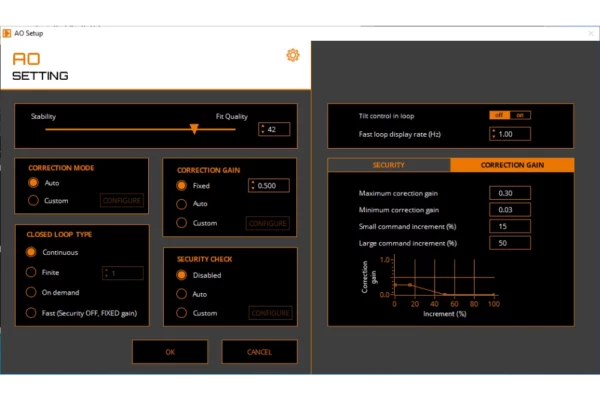Click the 'Tilt control in loop' label
Screen dimensions: 600x400
tap(386, 116)
